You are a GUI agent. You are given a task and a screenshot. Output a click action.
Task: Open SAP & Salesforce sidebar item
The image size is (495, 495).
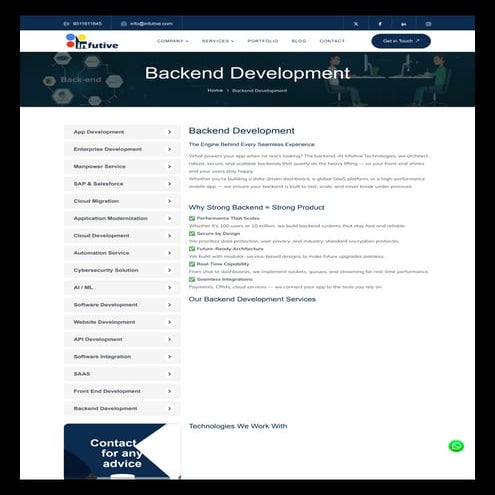pos(122,184)
